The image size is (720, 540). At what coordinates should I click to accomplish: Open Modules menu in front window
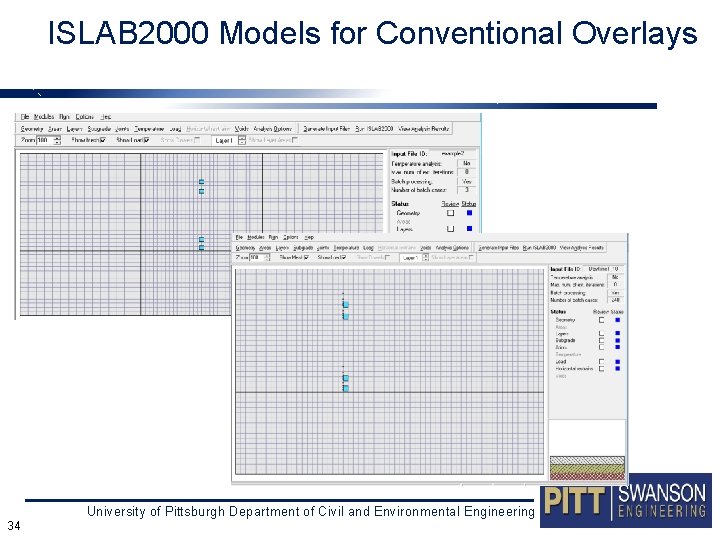coord(256,237)
